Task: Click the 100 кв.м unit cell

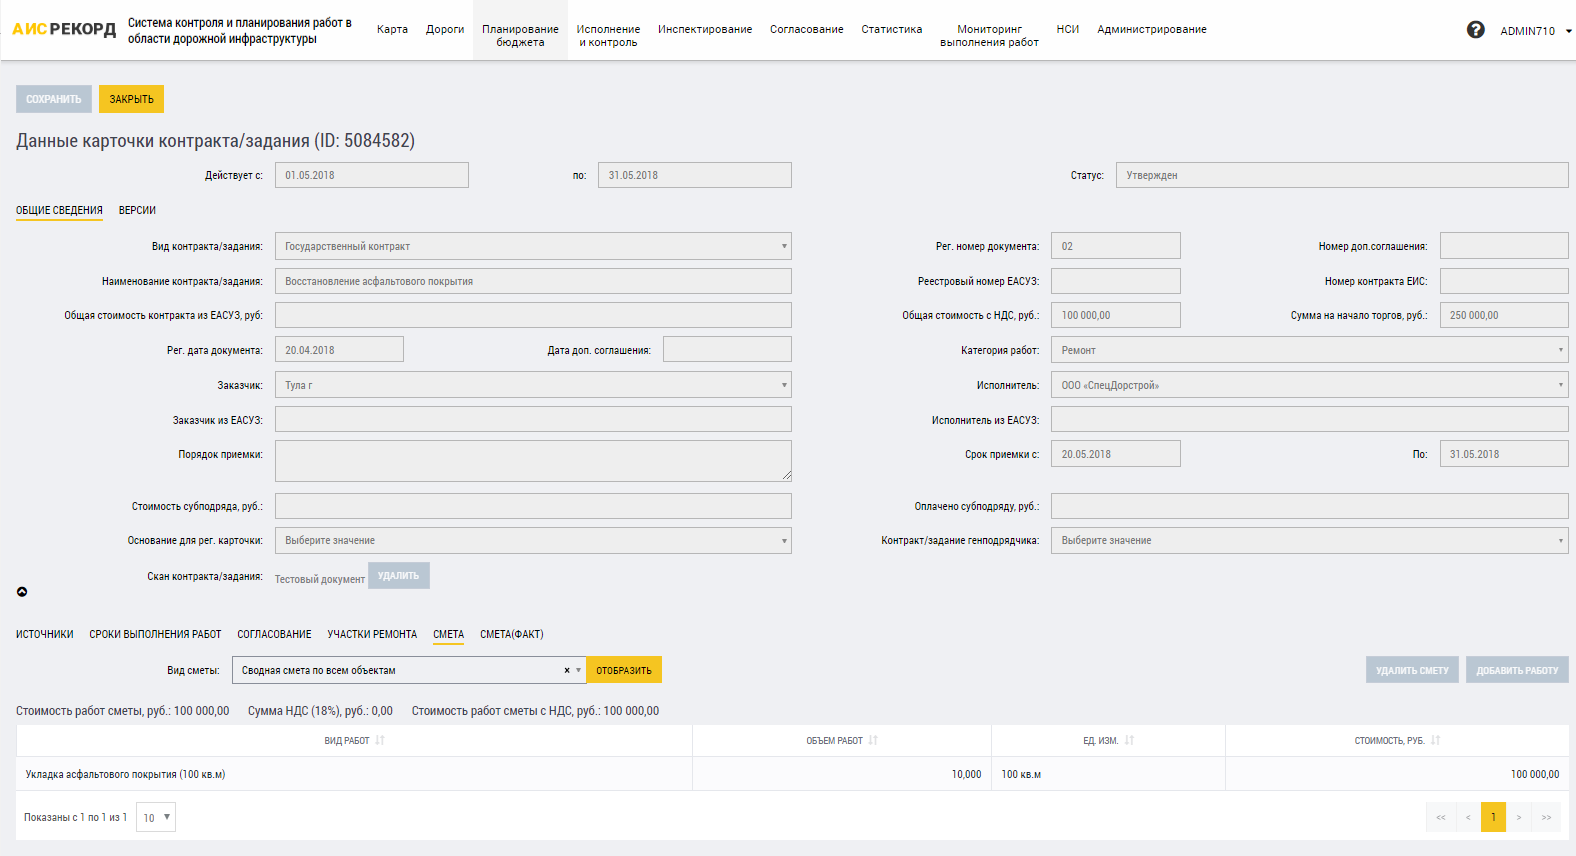Action: pos(1108,774)
